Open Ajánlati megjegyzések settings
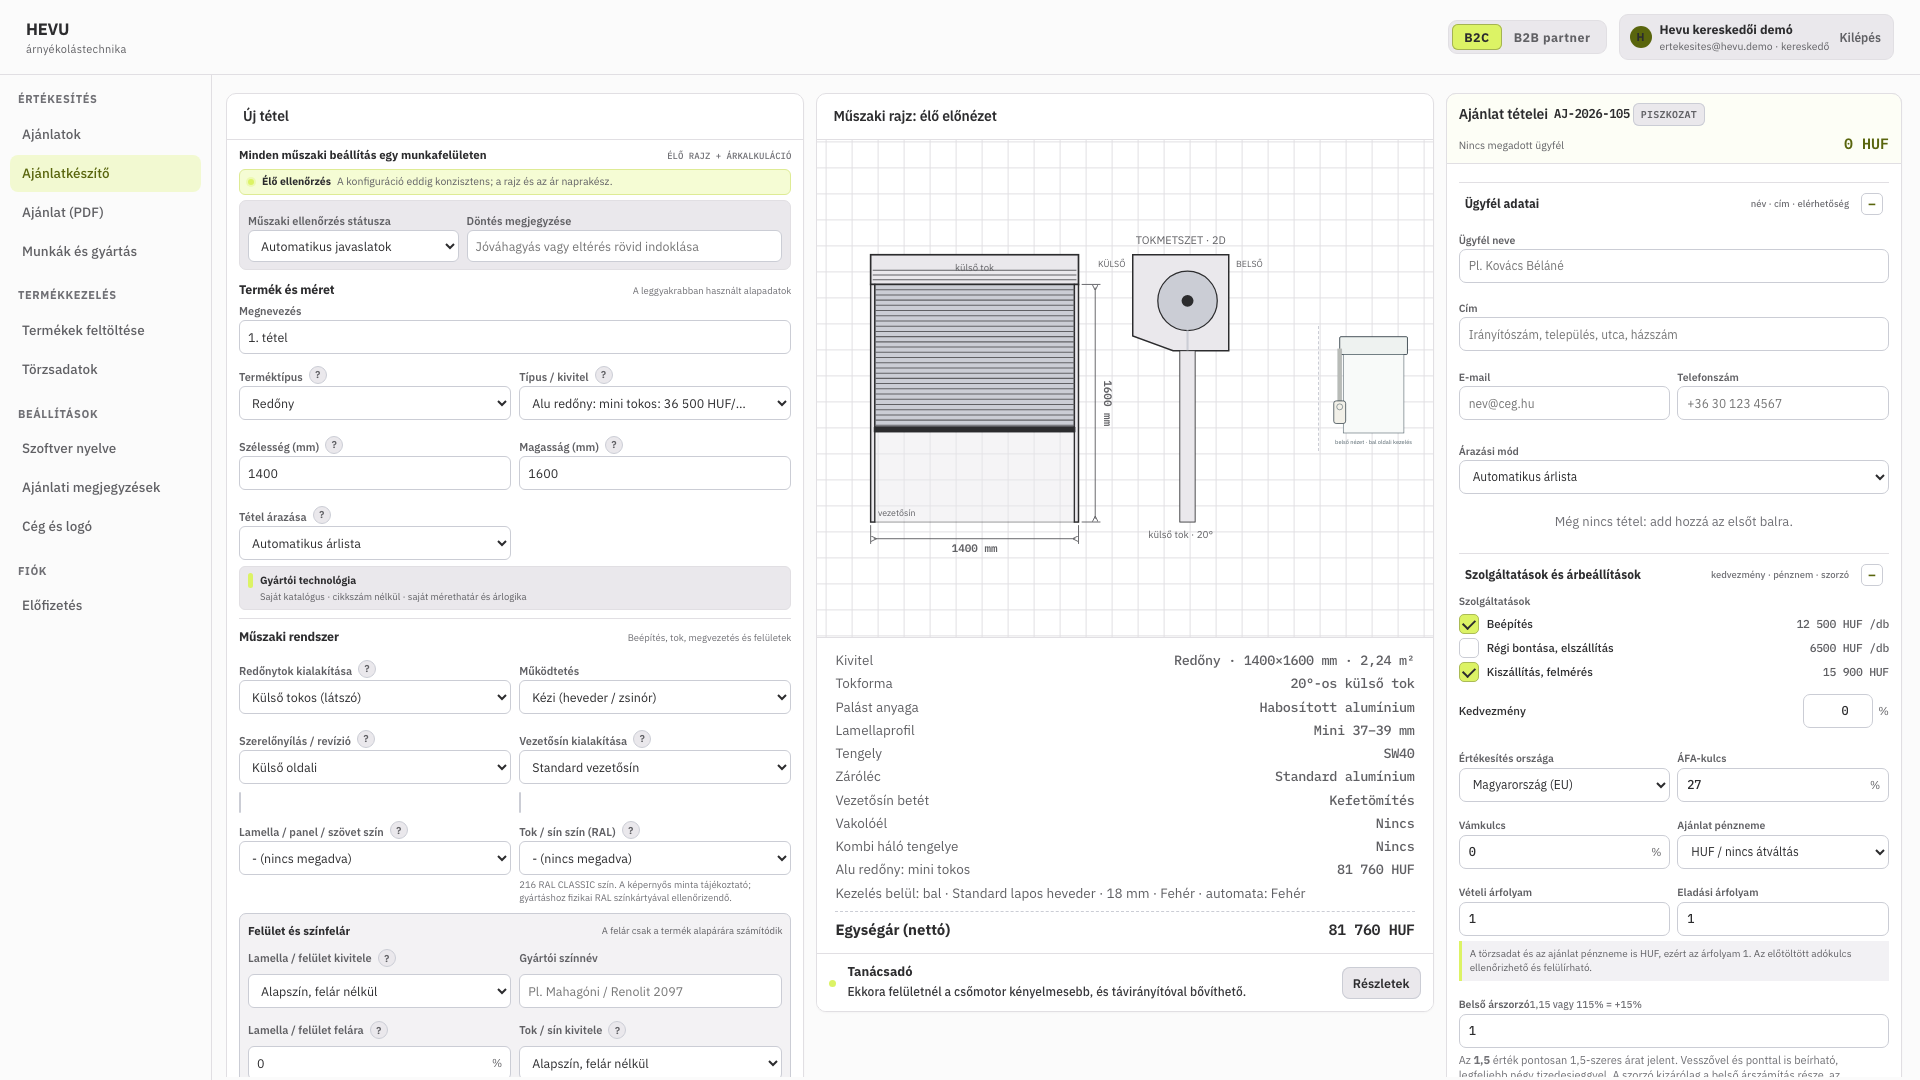This screenshot has height=1080, width=1920. pos(105,487)
